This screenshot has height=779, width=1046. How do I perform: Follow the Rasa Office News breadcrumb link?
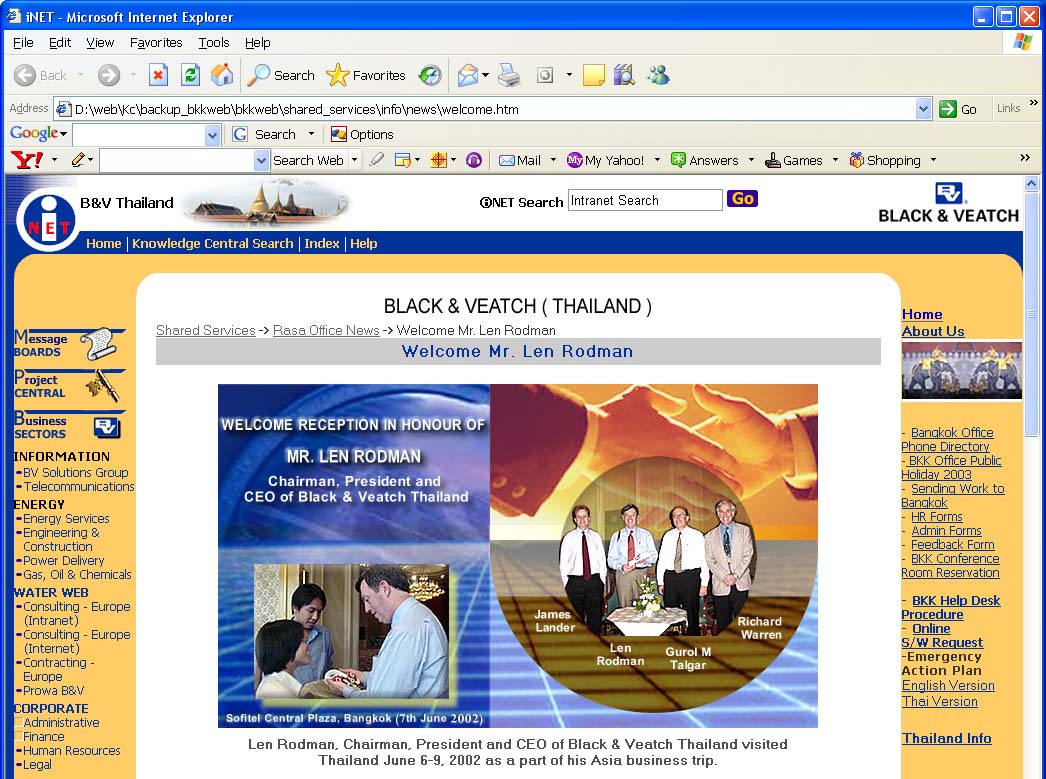click(326, 330)
